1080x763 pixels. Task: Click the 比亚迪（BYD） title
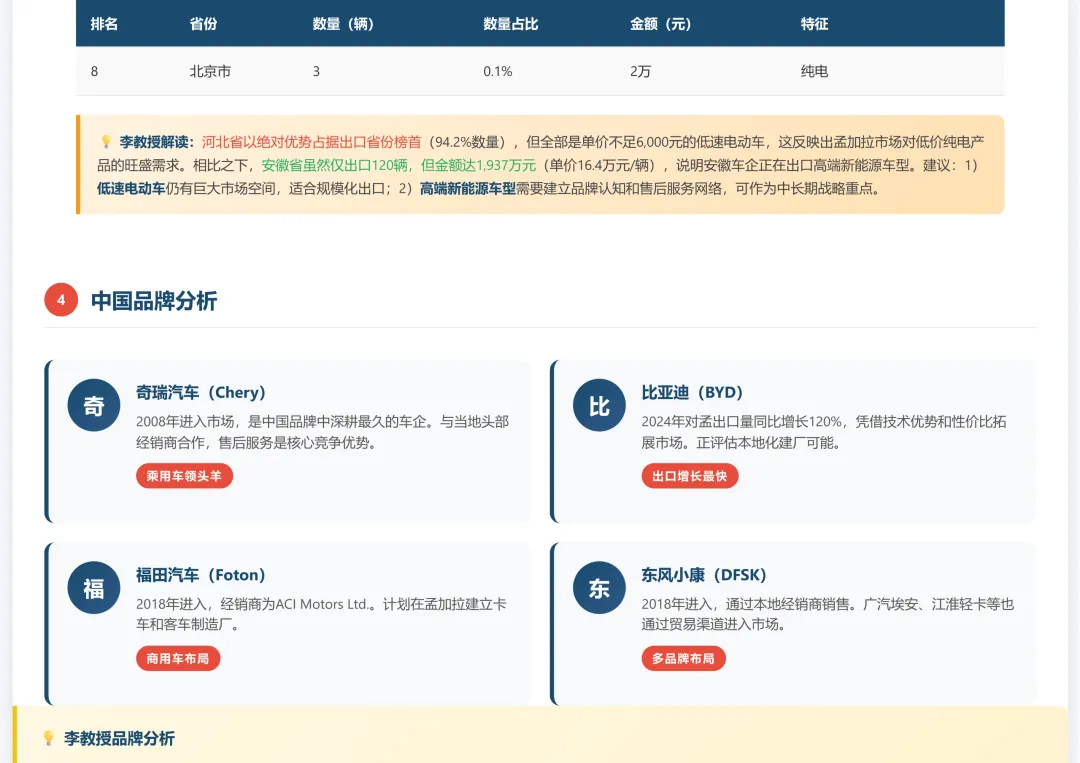click(x=692, y=393)
